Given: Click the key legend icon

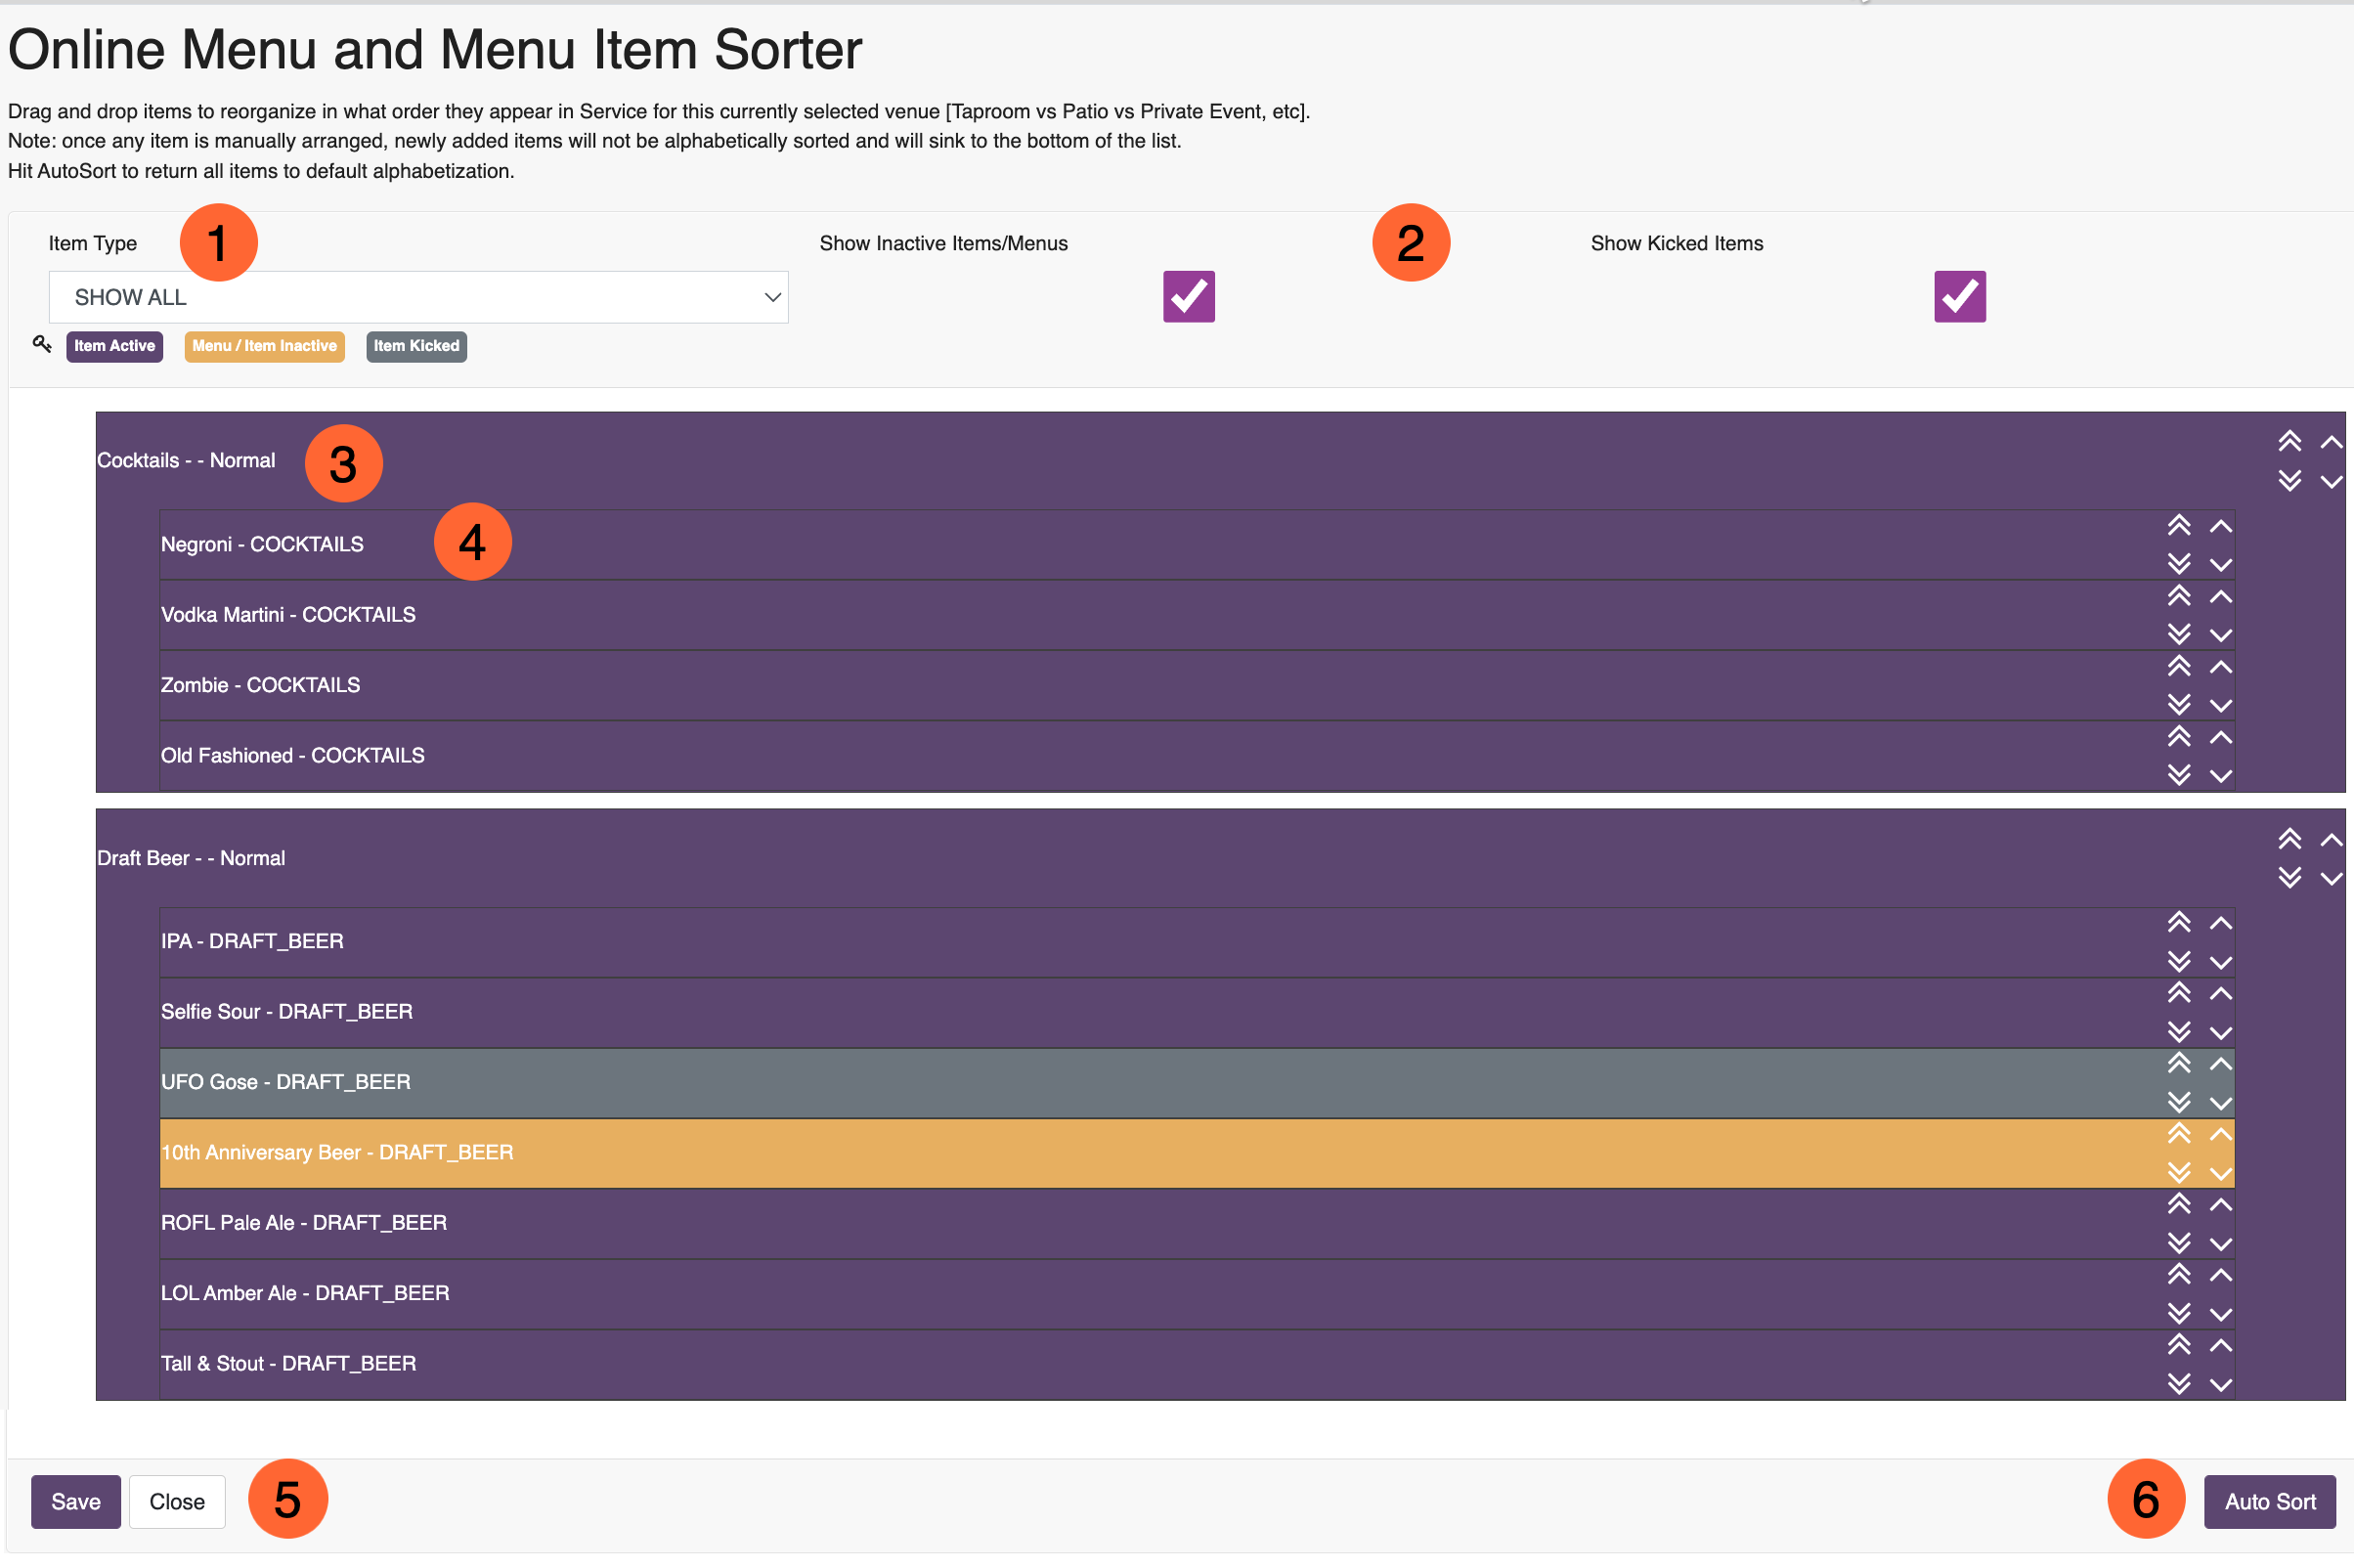Looking at the screenshot, I should coord(42,344).
